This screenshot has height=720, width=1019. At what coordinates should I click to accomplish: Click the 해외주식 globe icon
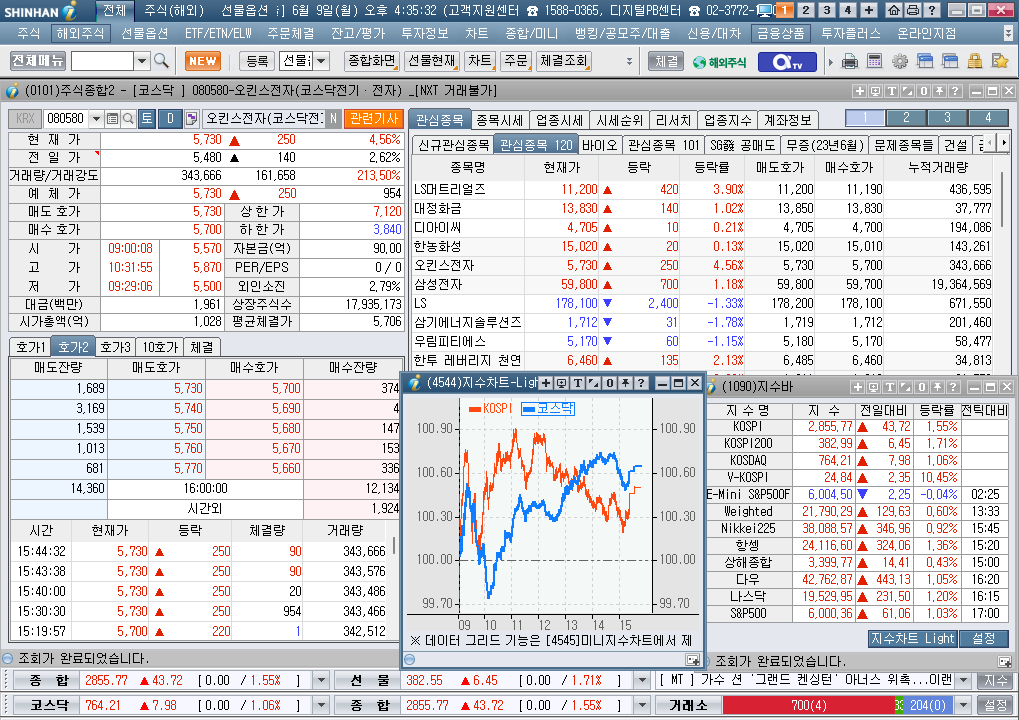(719, 62)
